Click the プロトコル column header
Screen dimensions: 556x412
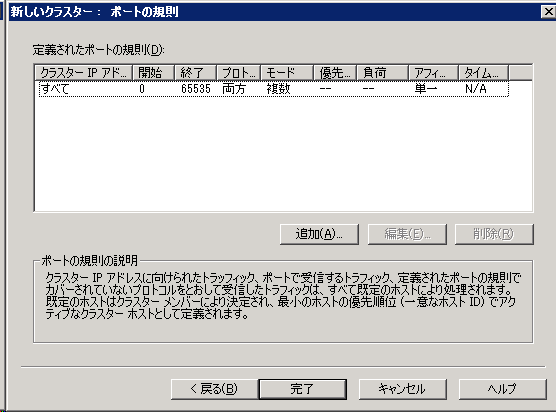pos(238,73)
